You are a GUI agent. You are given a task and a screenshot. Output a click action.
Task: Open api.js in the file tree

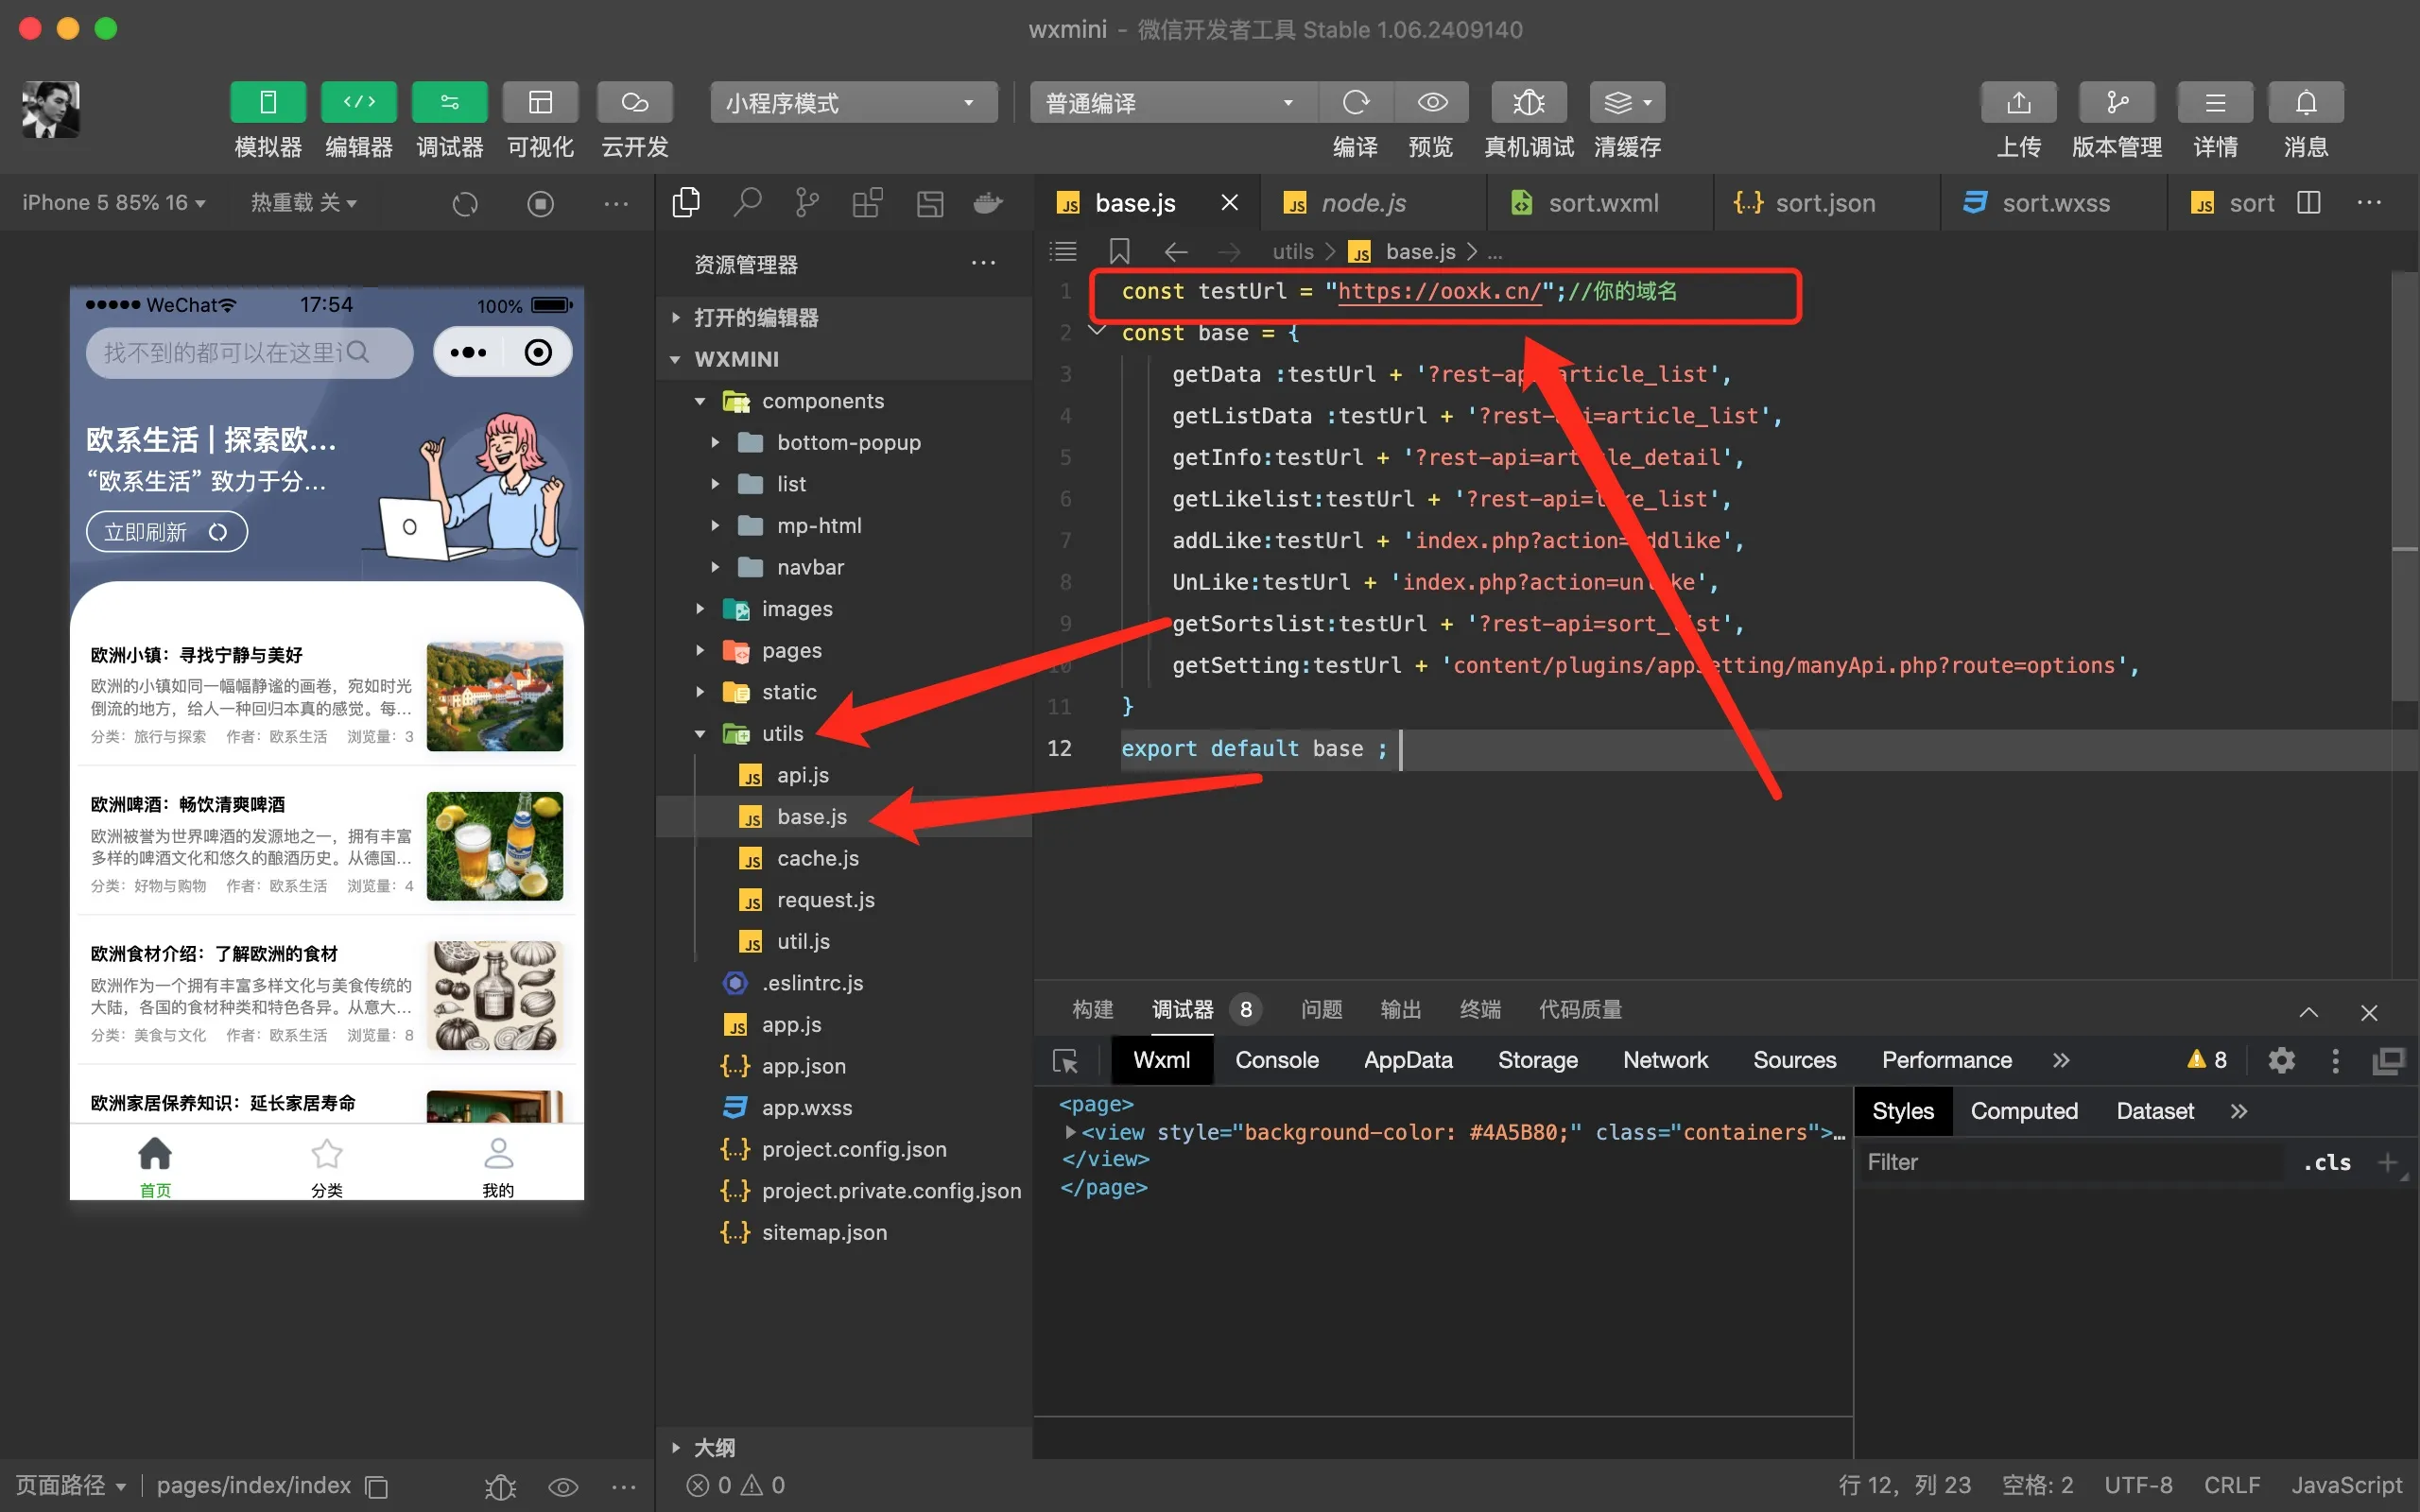coord(845,775)
